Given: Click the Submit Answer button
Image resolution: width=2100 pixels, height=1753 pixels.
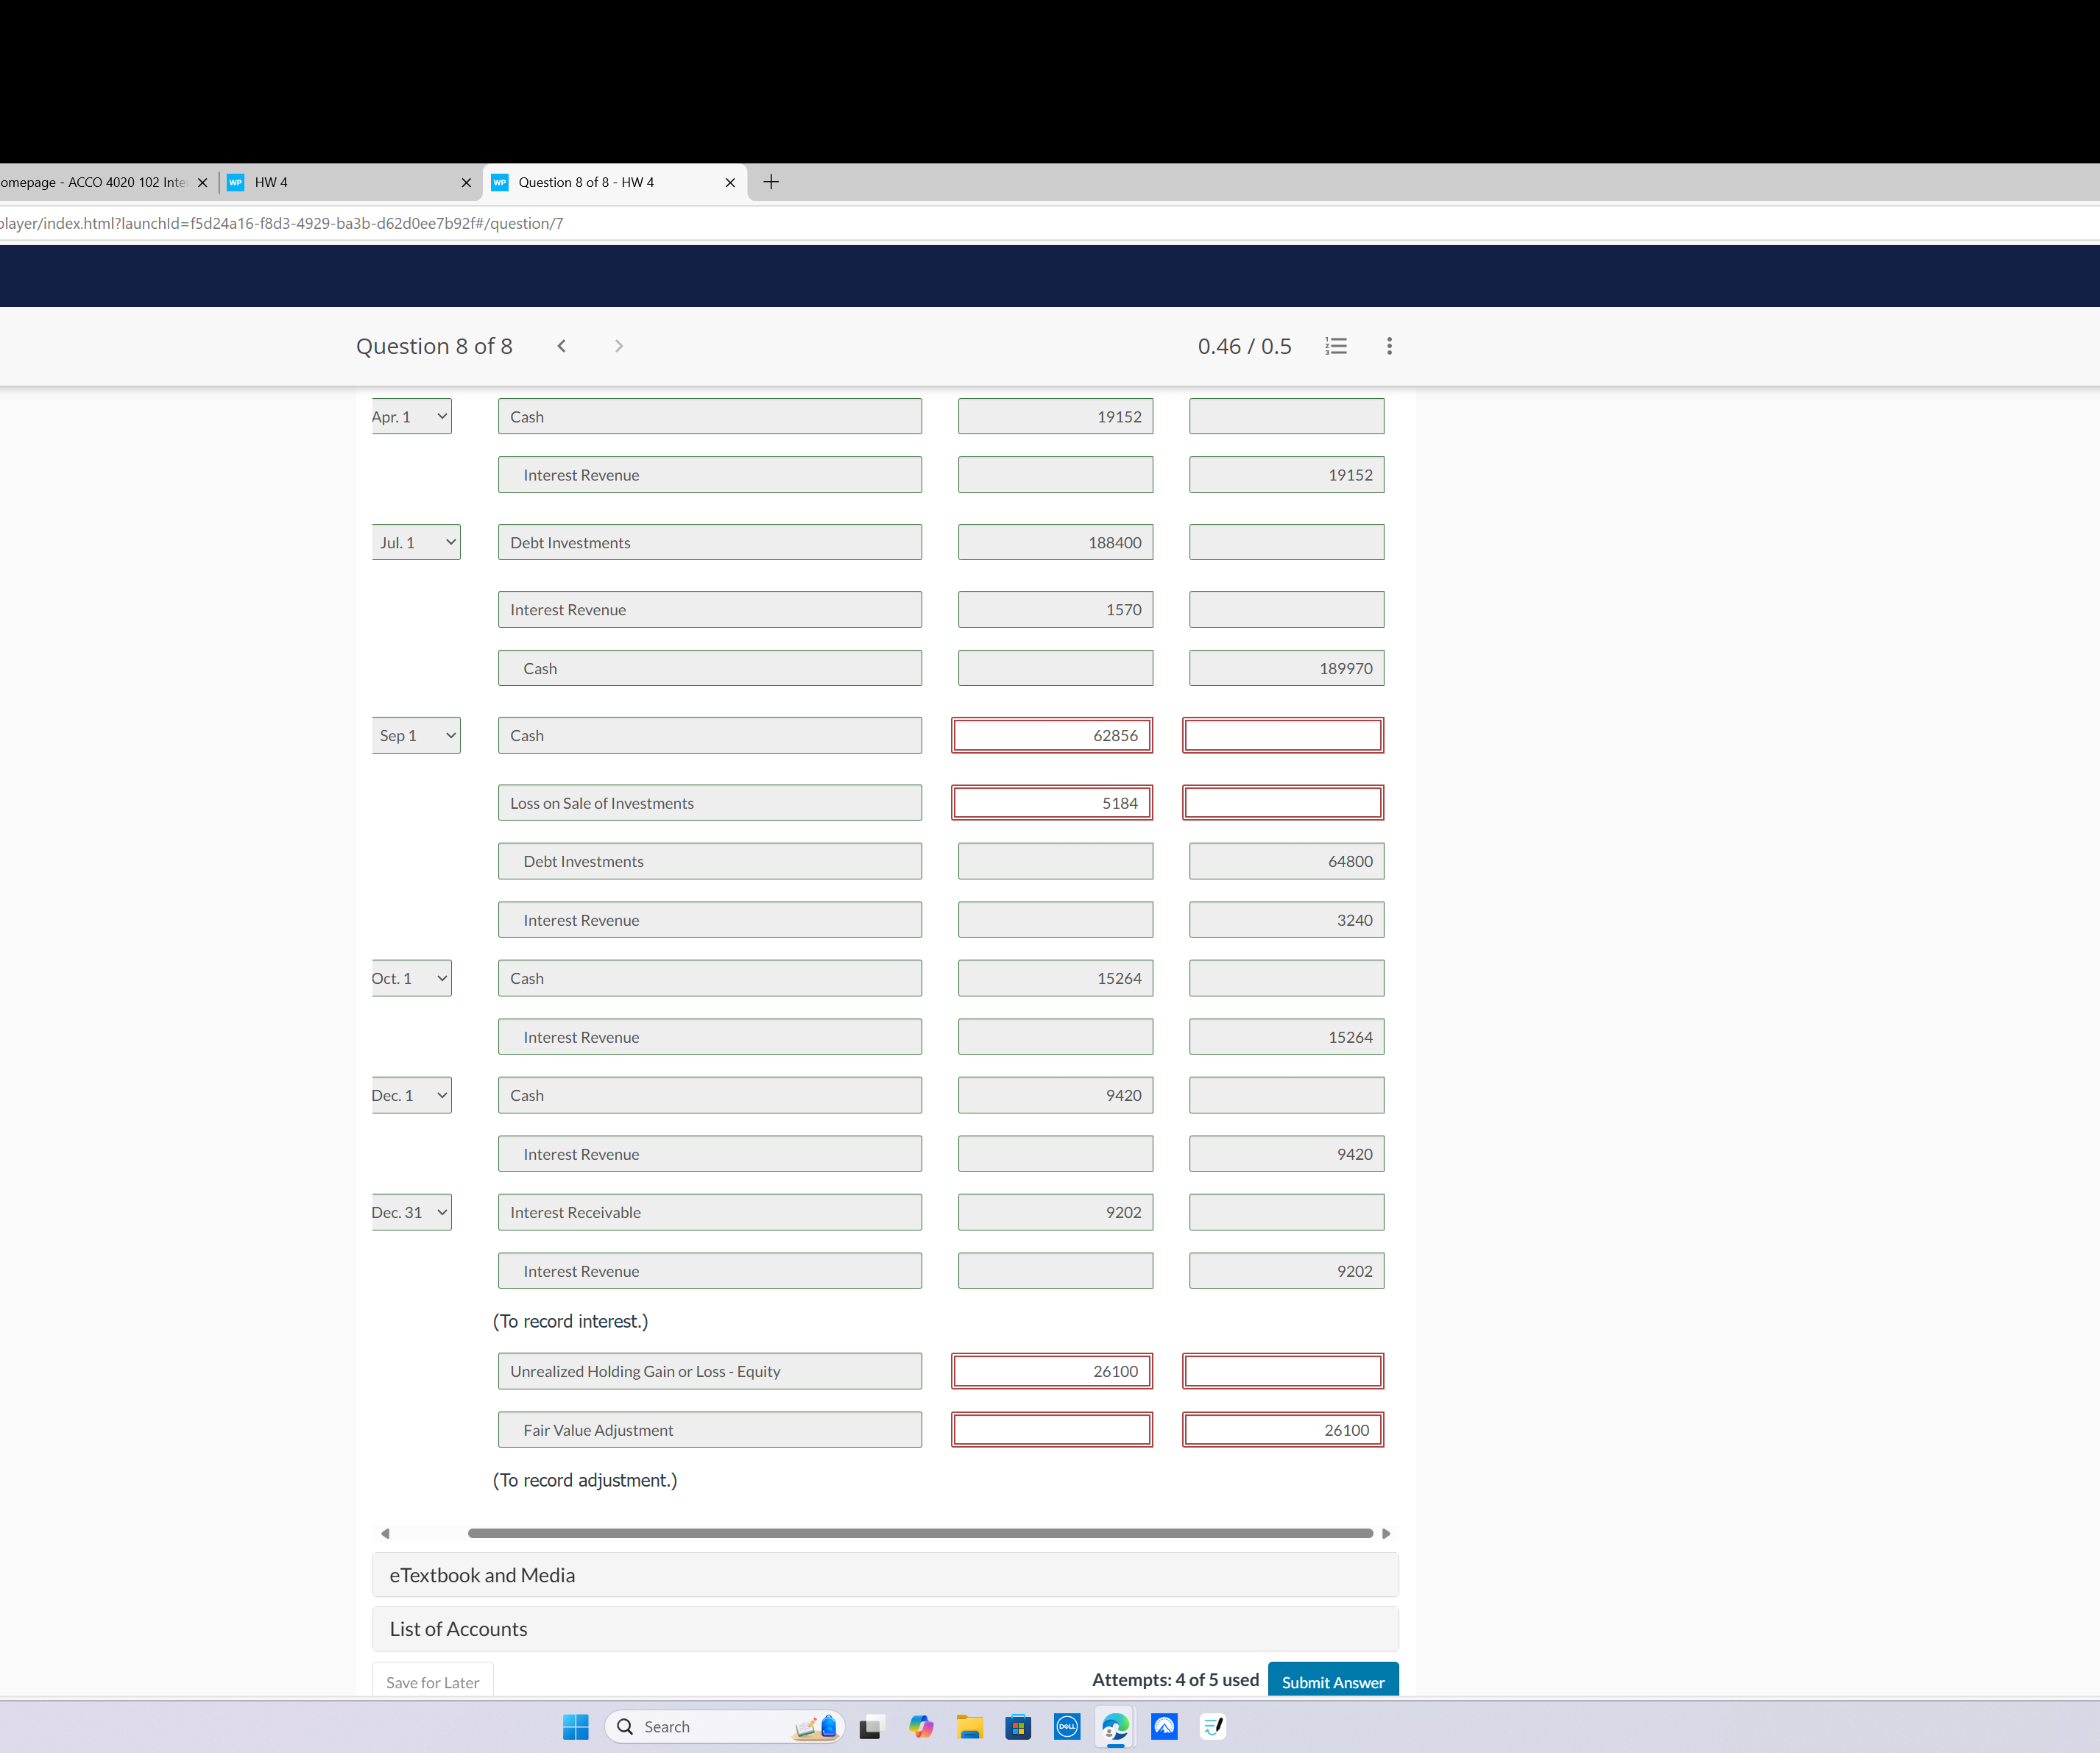Looking at the screenshot, I should pos(1332,1681).
